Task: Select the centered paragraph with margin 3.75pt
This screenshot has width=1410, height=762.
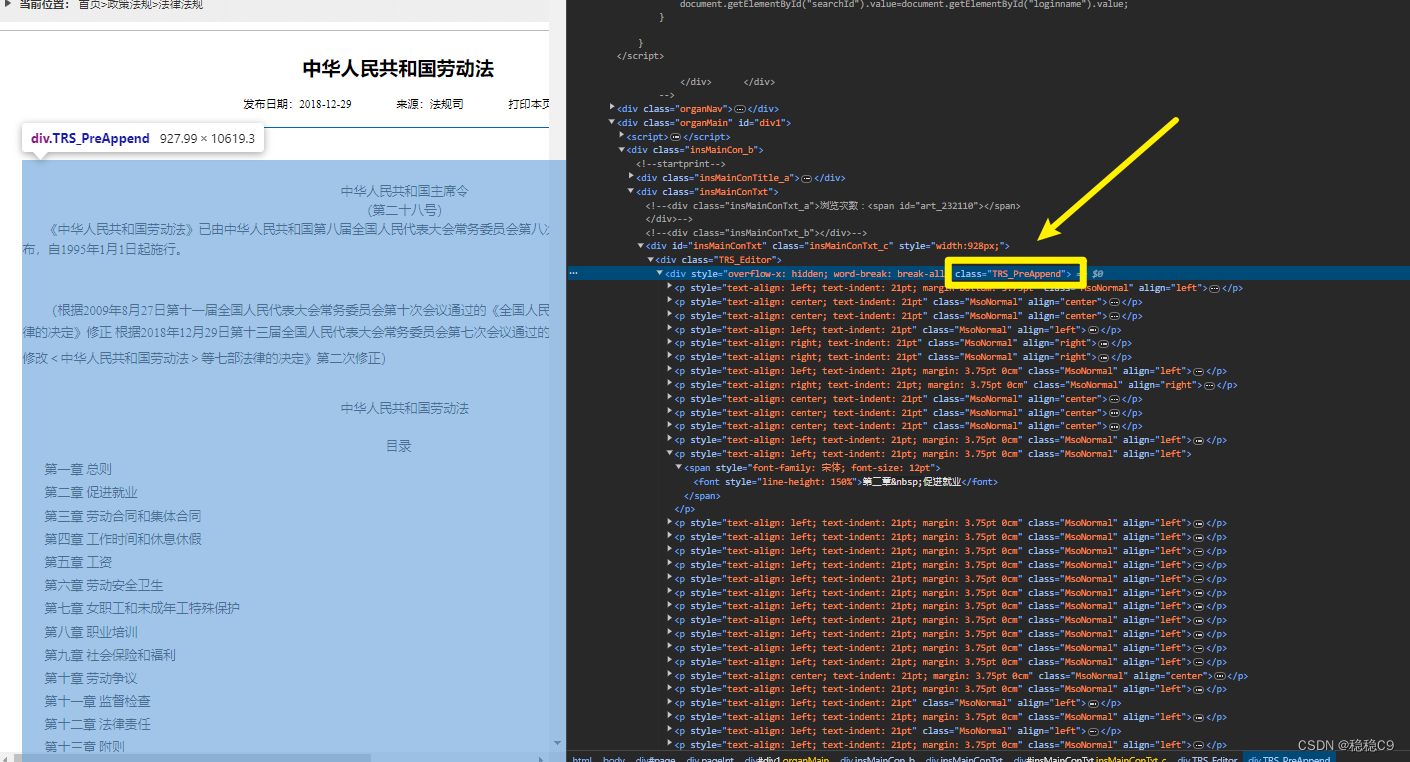Action: 962,676
